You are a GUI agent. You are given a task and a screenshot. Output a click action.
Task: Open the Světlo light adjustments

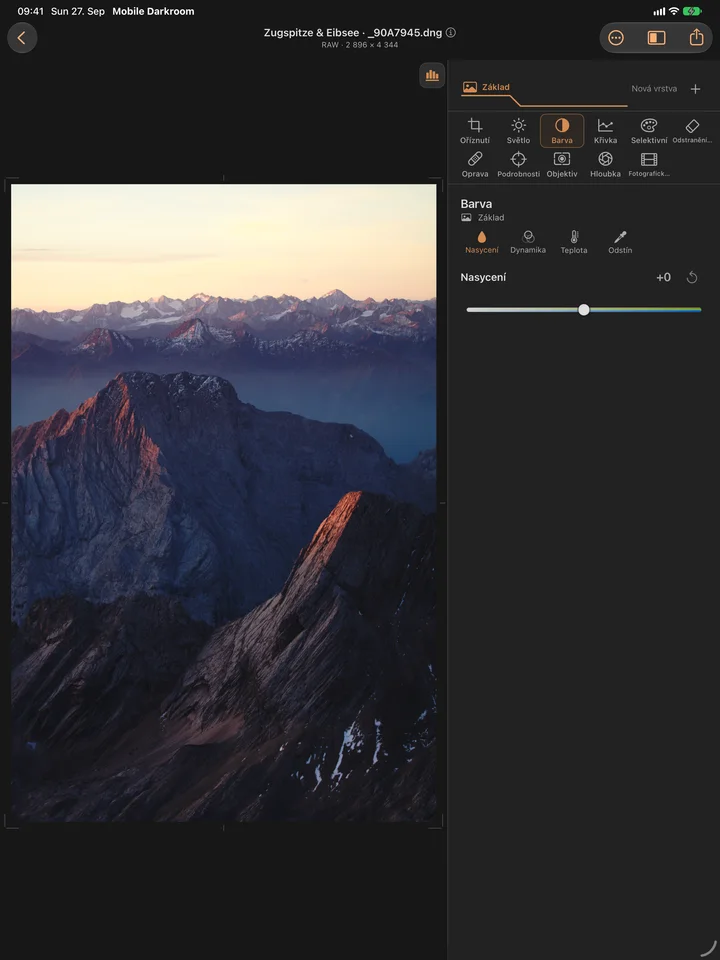518,131
